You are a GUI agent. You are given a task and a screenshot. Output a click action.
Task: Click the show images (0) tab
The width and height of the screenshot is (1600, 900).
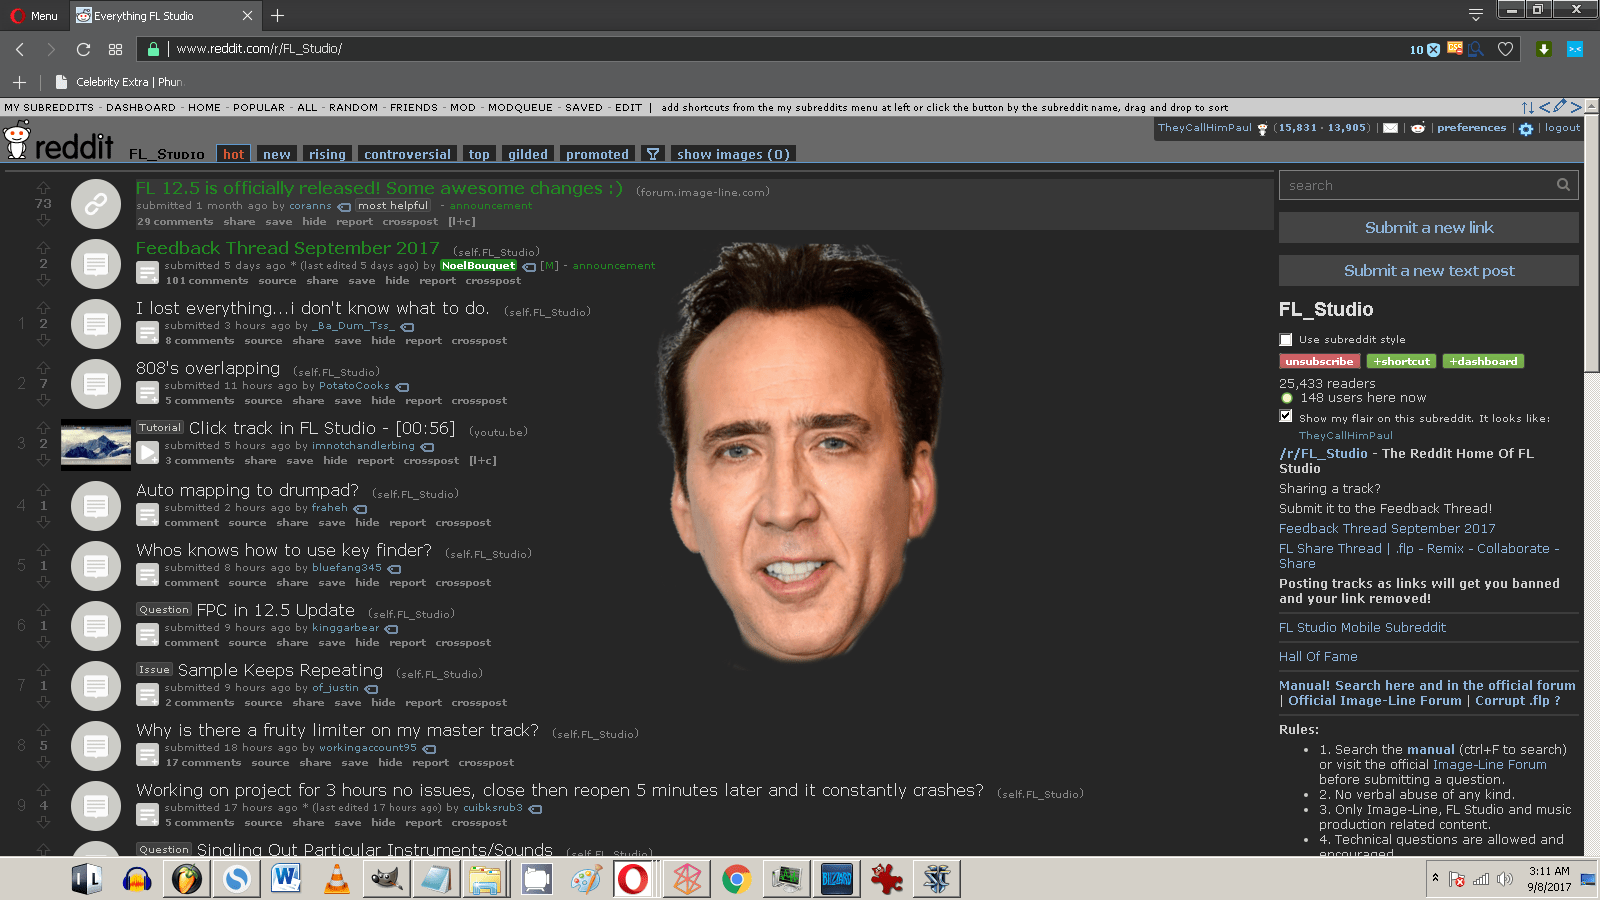coord(733,154)
